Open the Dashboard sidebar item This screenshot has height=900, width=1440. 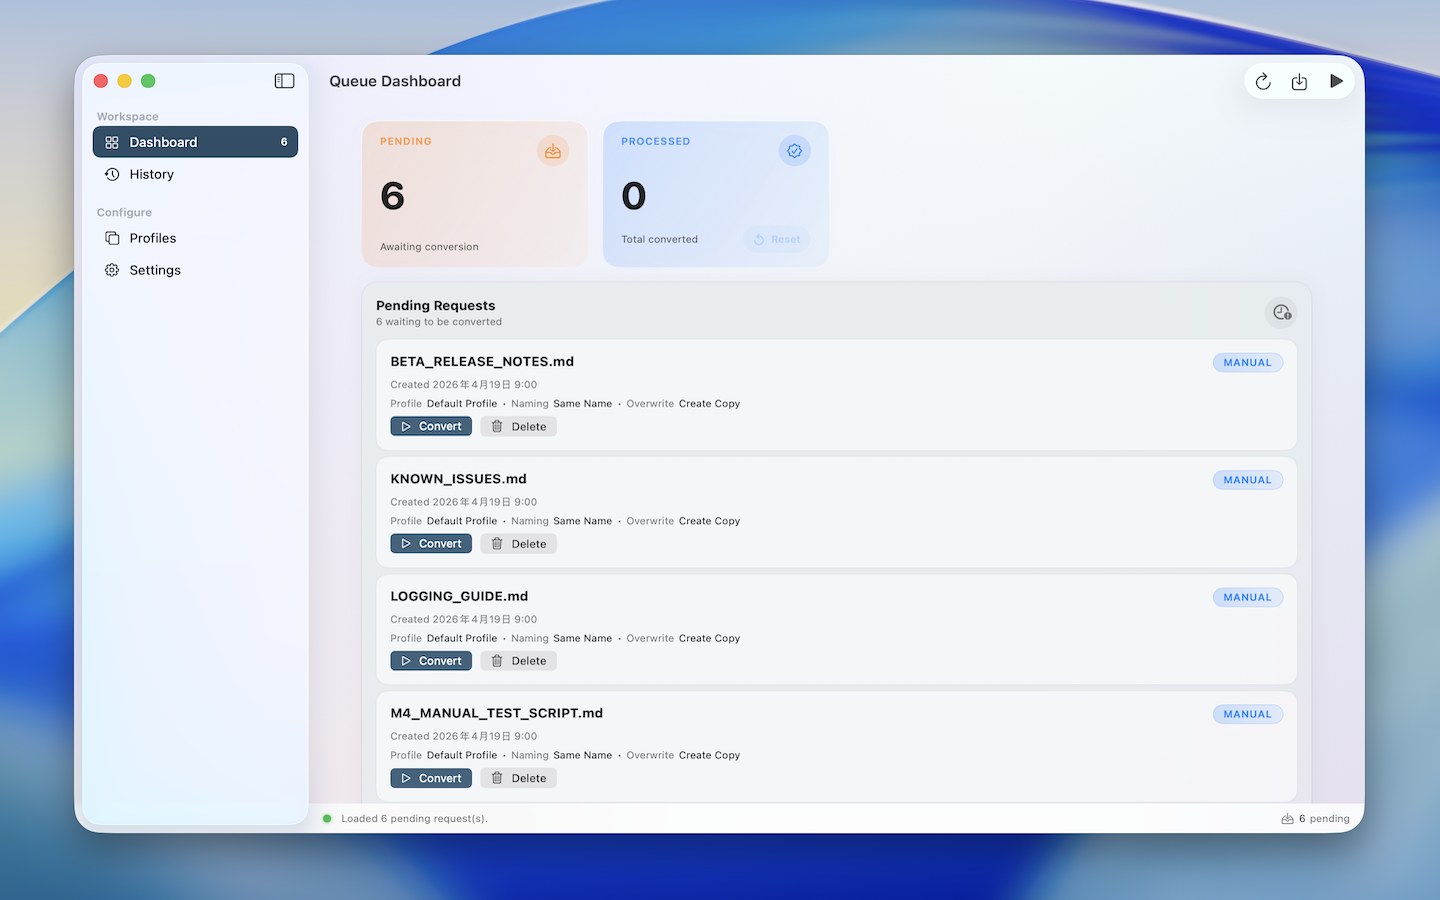pos(195,142)
